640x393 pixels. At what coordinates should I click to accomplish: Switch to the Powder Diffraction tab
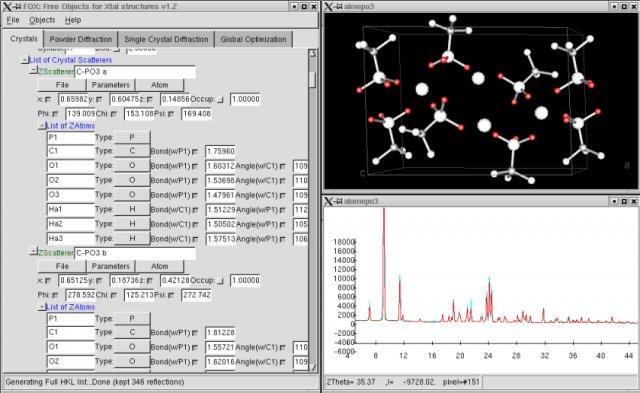click(x=80, y=39)
